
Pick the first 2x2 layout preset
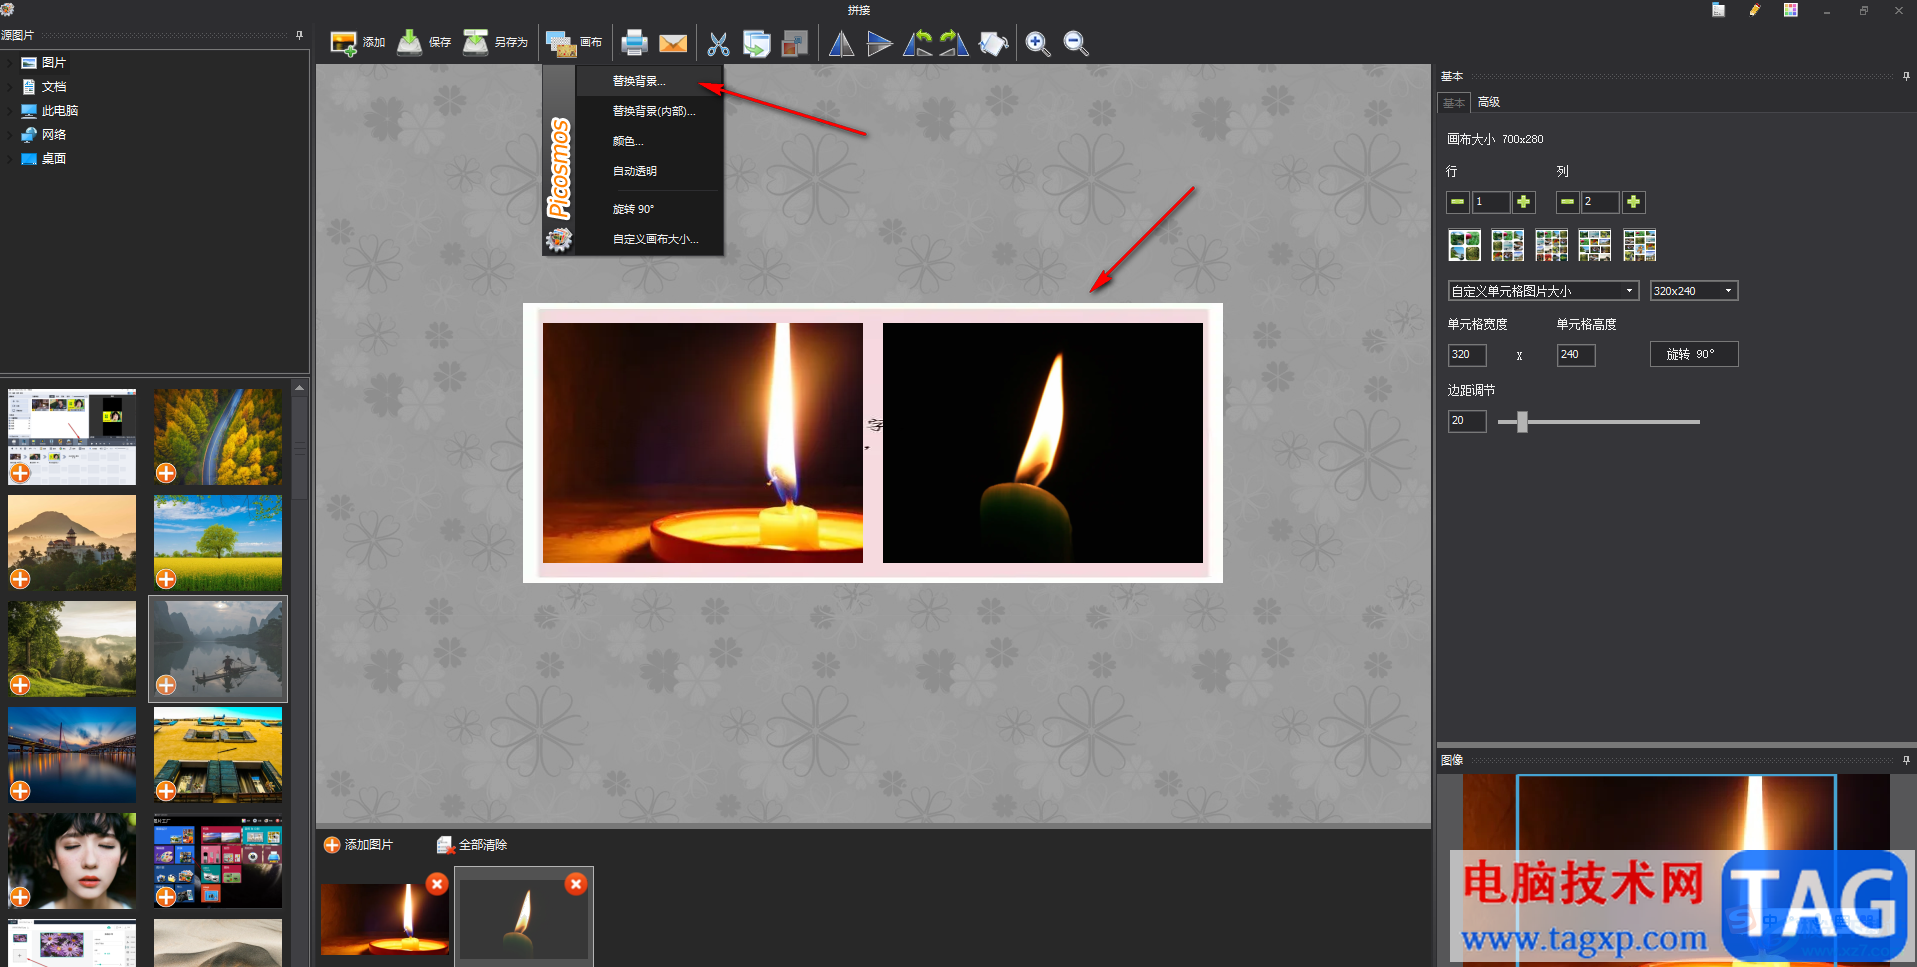coord(1464,245)
